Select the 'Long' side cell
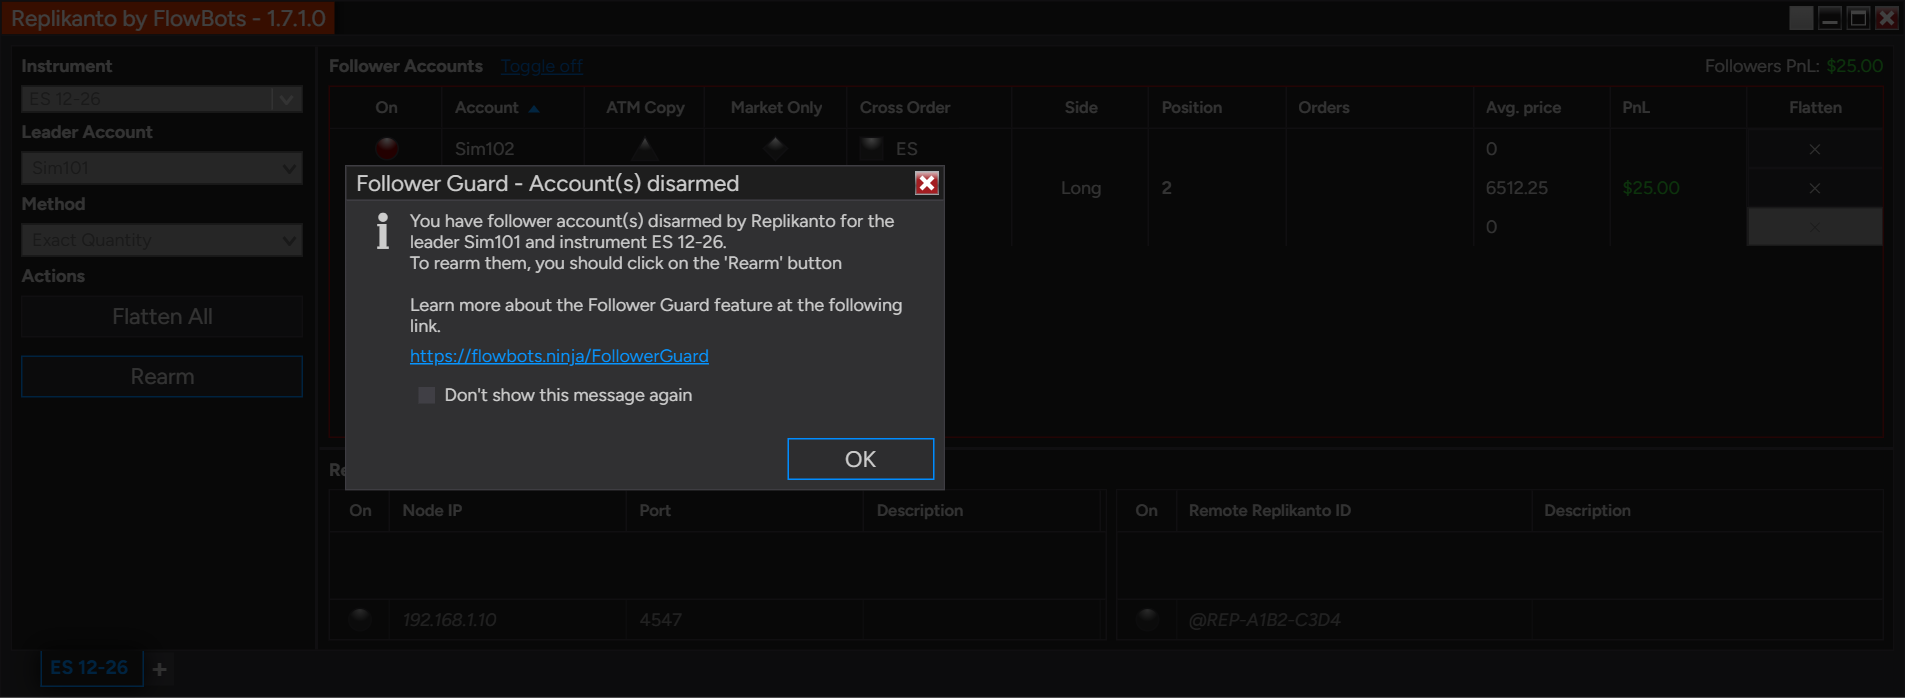 [1081, 188]
